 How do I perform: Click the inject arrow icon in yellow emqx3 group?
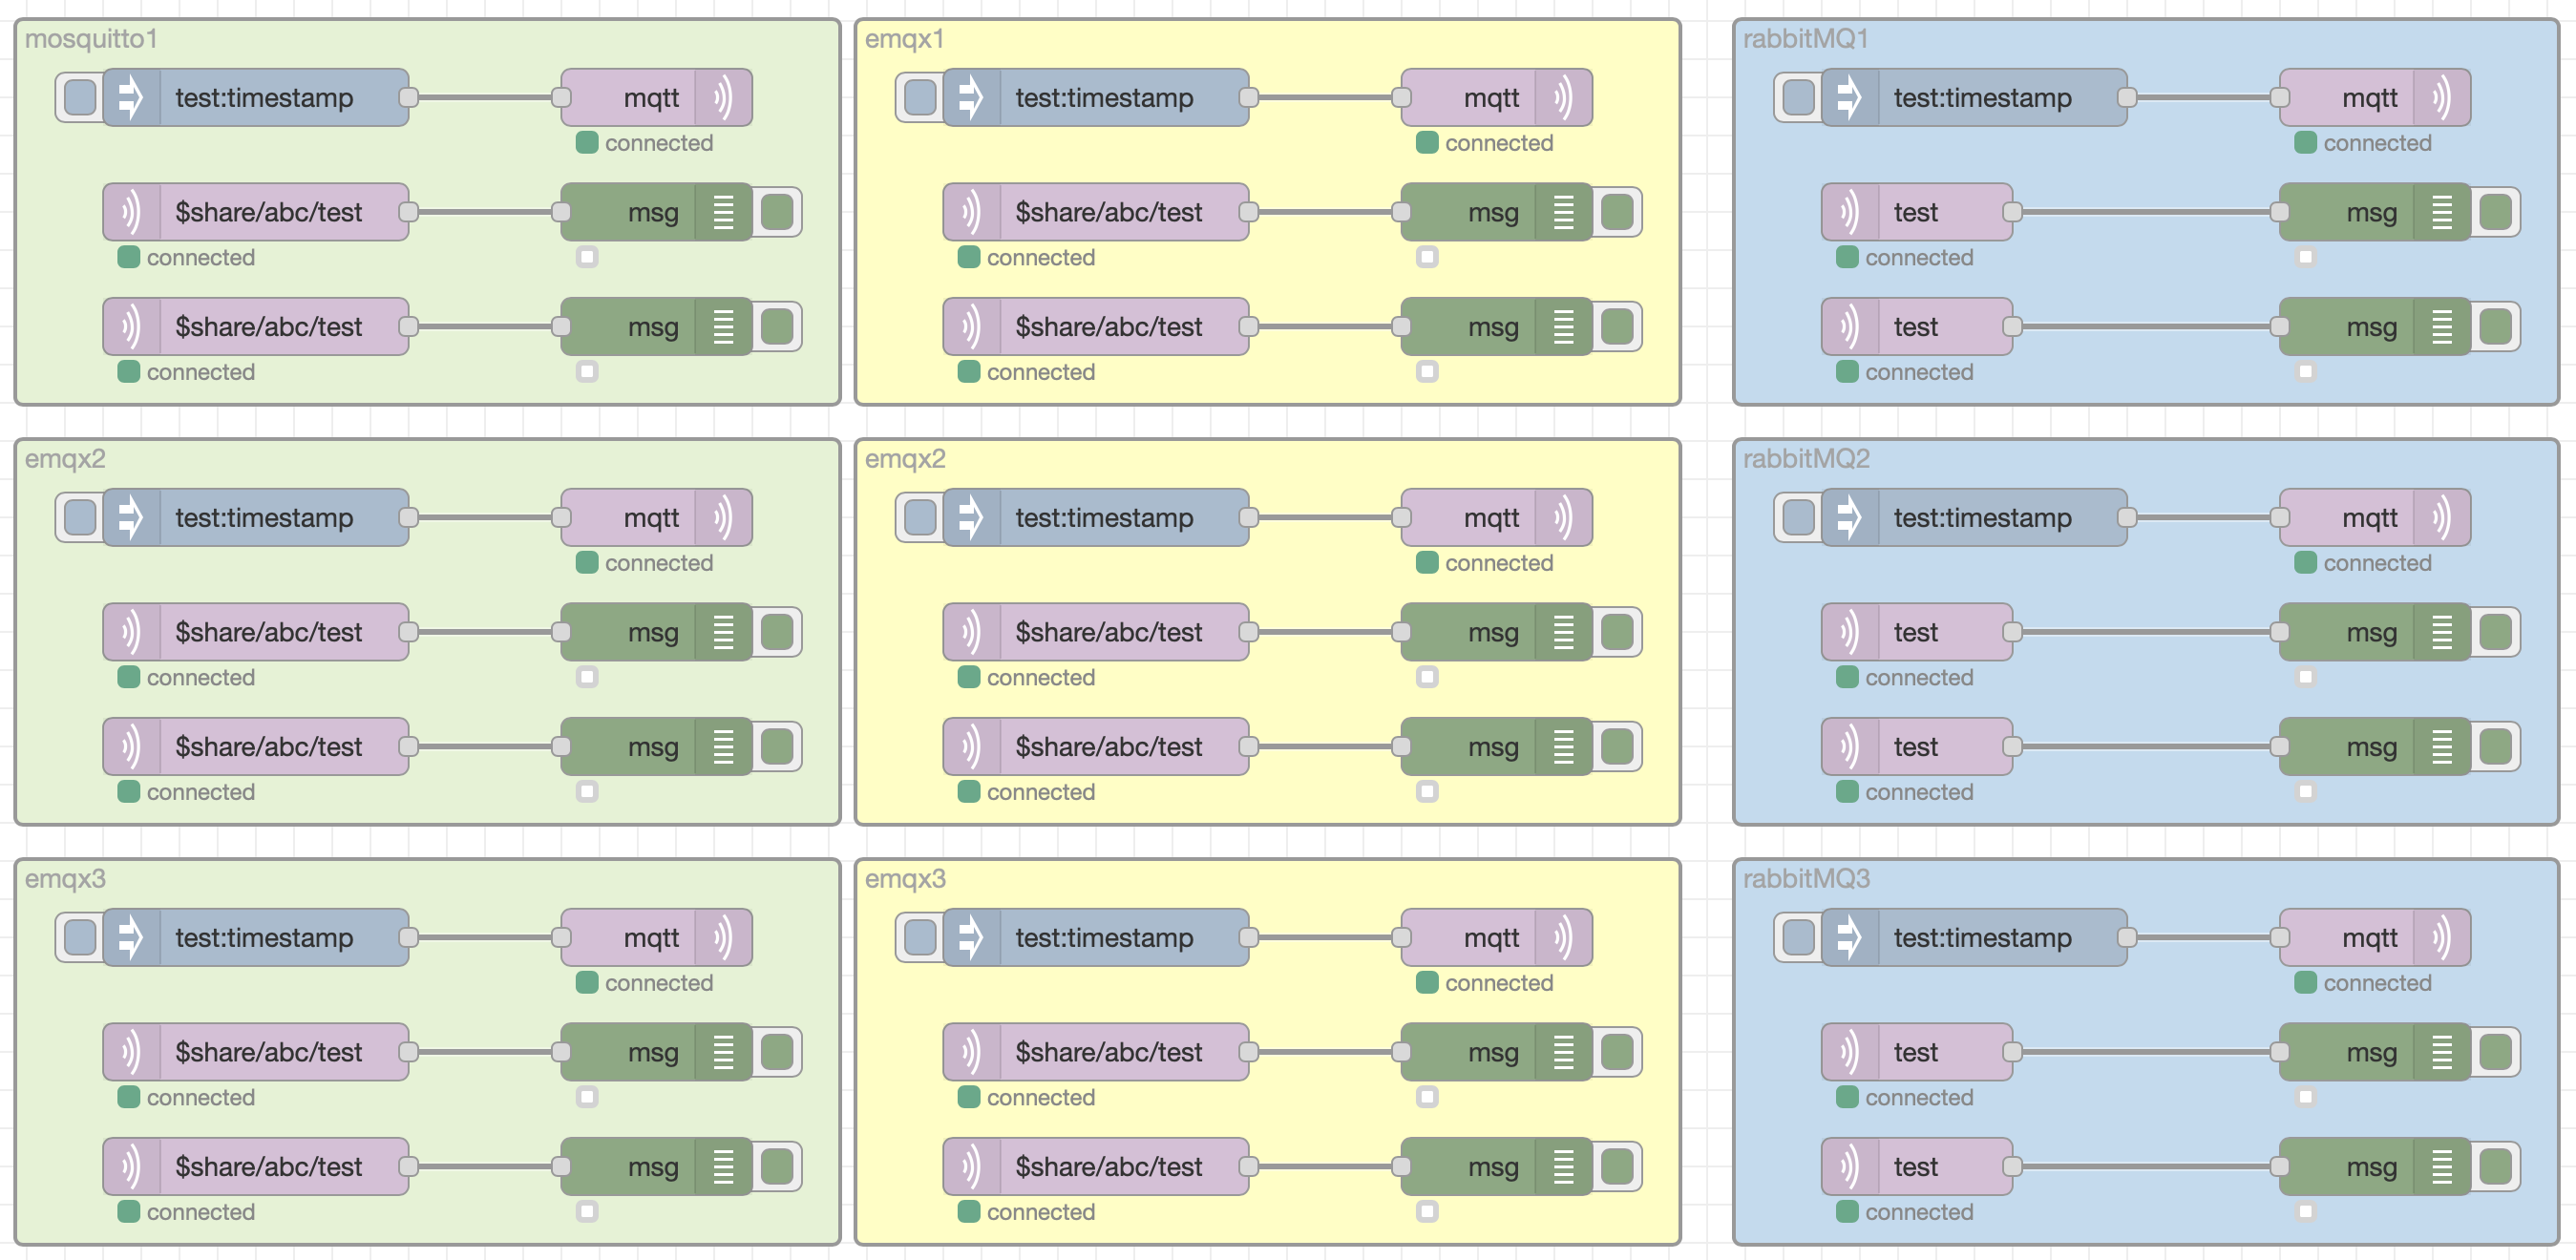tap(971, 937)
